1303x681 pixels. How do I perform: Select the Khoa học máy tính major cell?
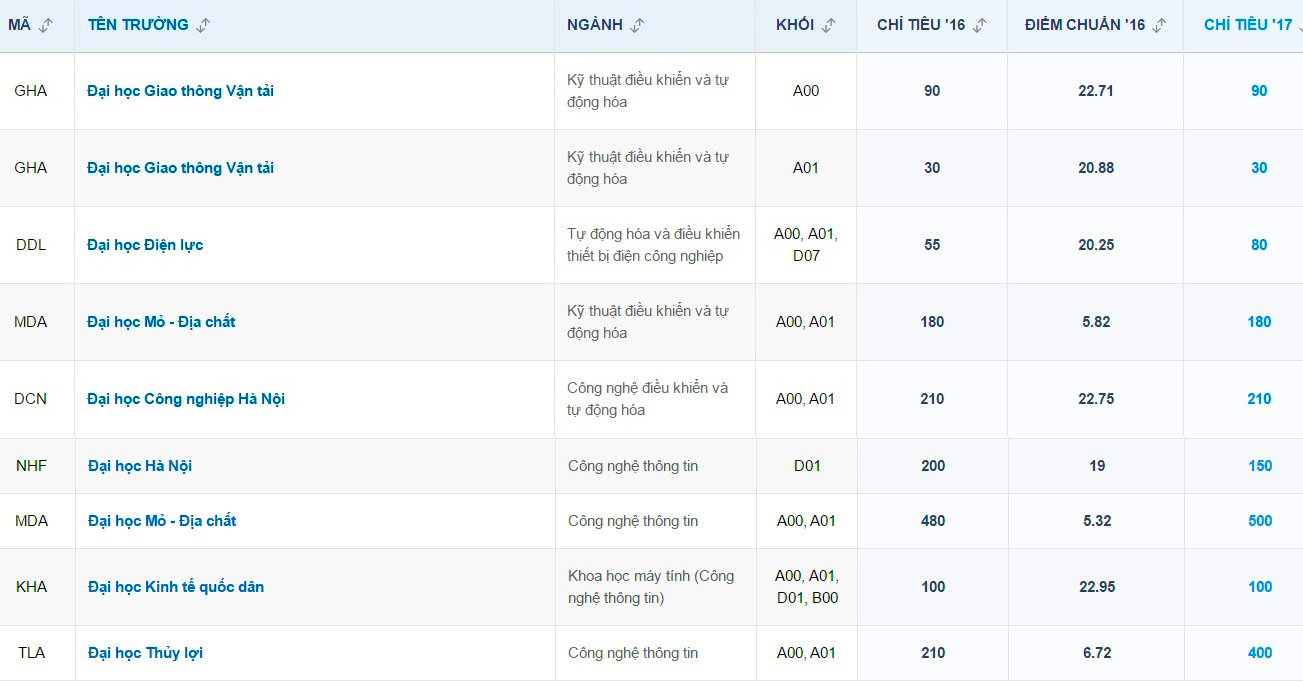(651, 587)
